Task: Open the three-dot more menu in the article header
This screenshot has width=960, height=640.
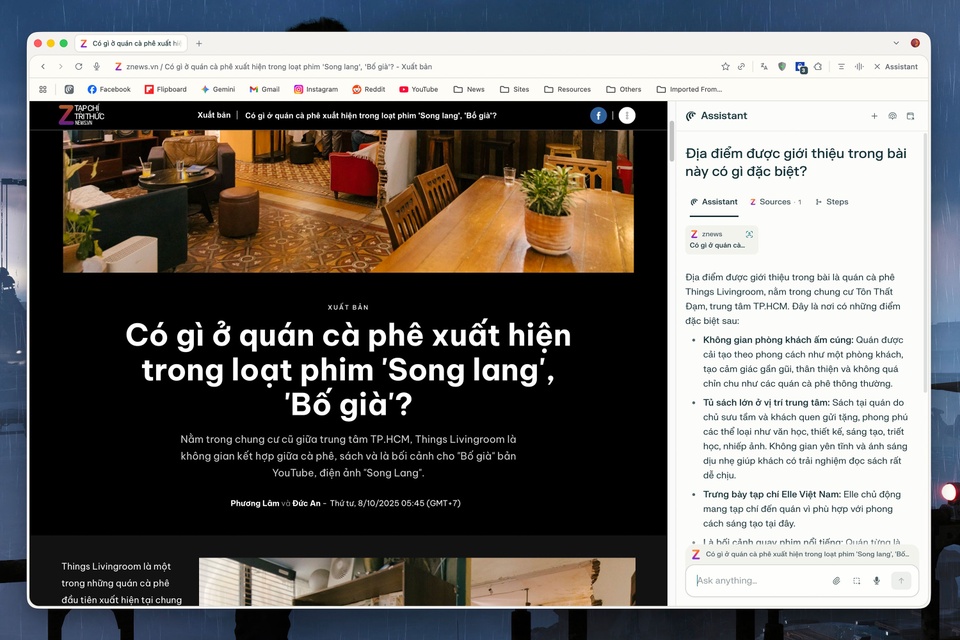Action: click(x=627, y=115)
